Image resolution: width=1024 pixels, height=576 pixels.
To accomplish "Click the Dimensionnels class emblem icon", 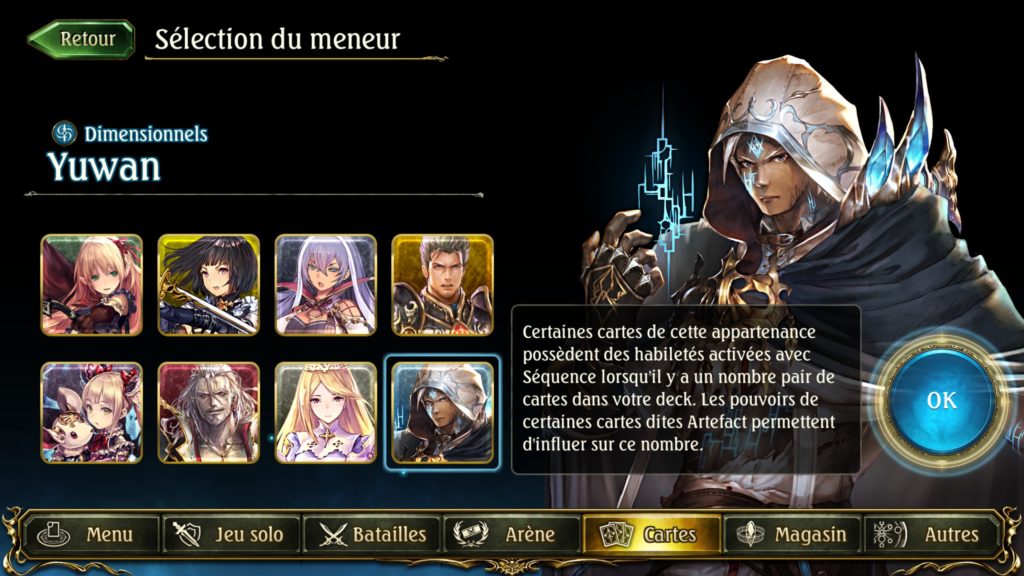I will click(65, 133).
